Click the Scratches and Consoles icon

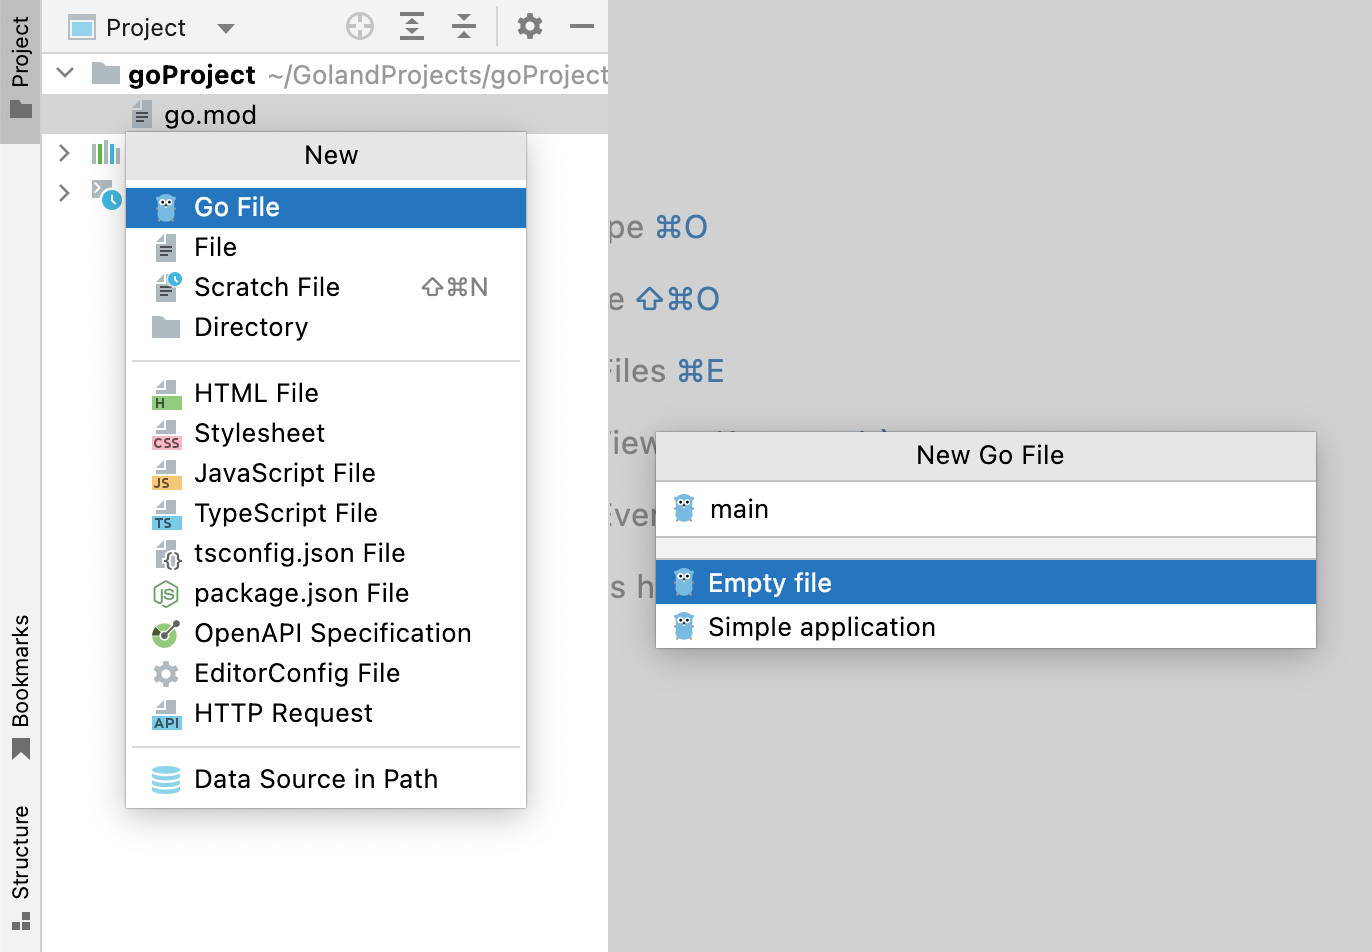click(x=105, y=193)
